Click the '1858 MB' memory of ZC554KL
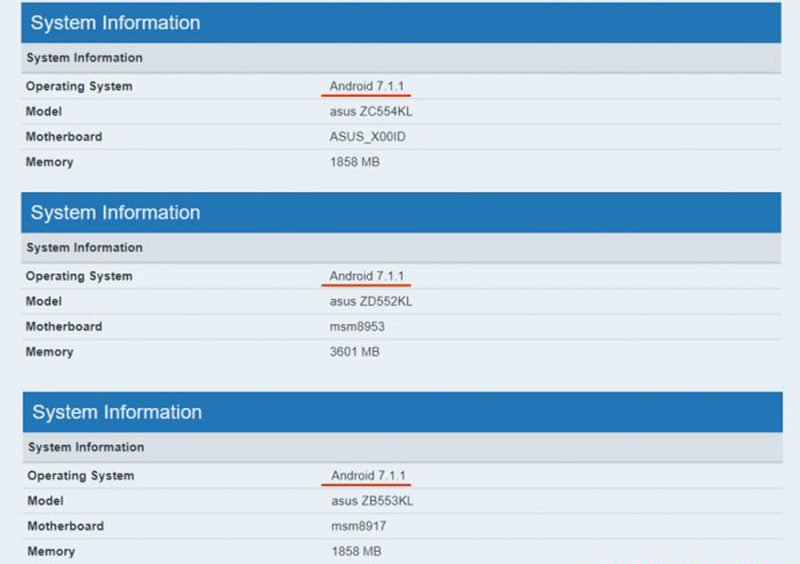 355,162
